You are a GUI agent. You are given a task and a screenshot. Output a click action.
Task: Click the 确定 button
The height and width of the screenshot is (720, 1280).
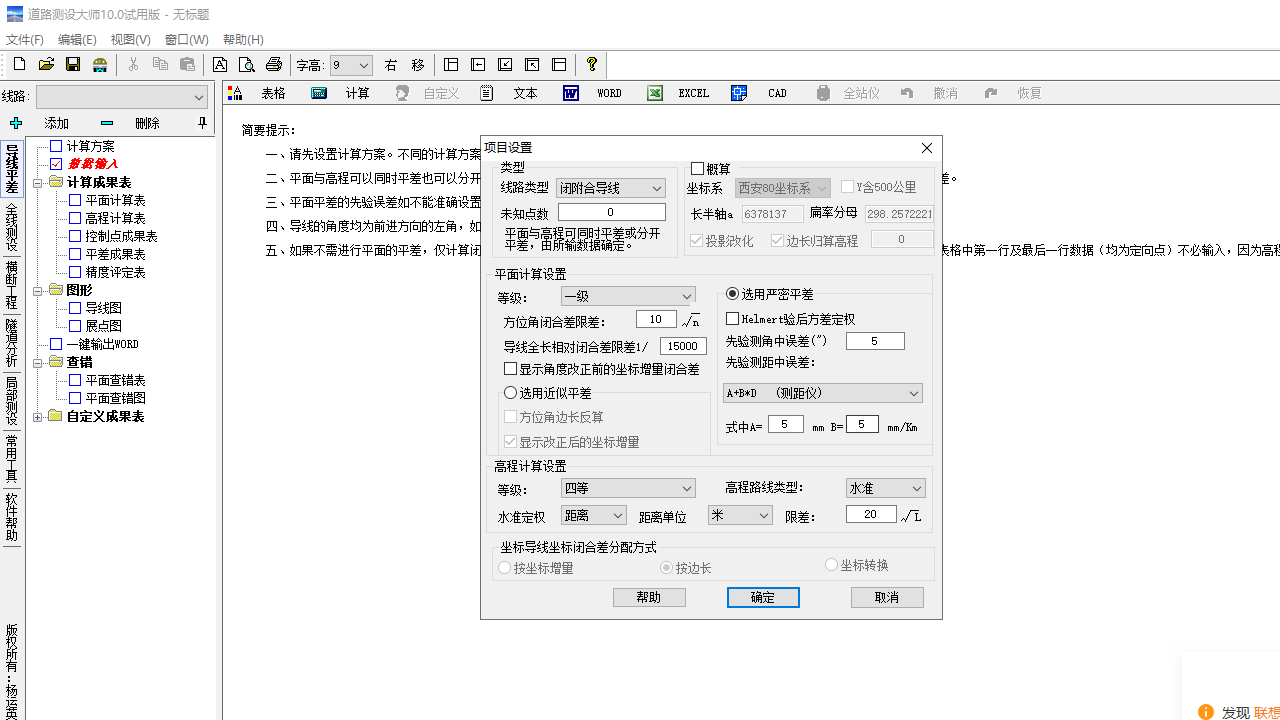click(x=763, y=597)
